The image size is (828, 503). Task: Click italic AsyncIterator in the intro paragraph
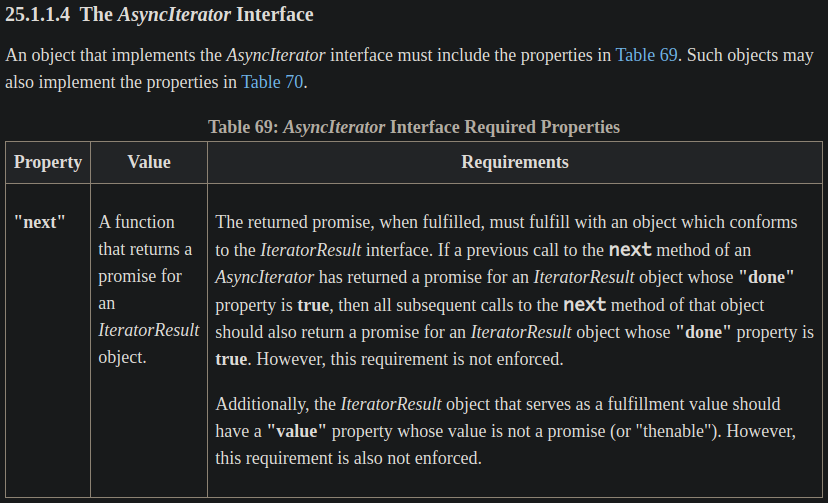click(276, 55)
